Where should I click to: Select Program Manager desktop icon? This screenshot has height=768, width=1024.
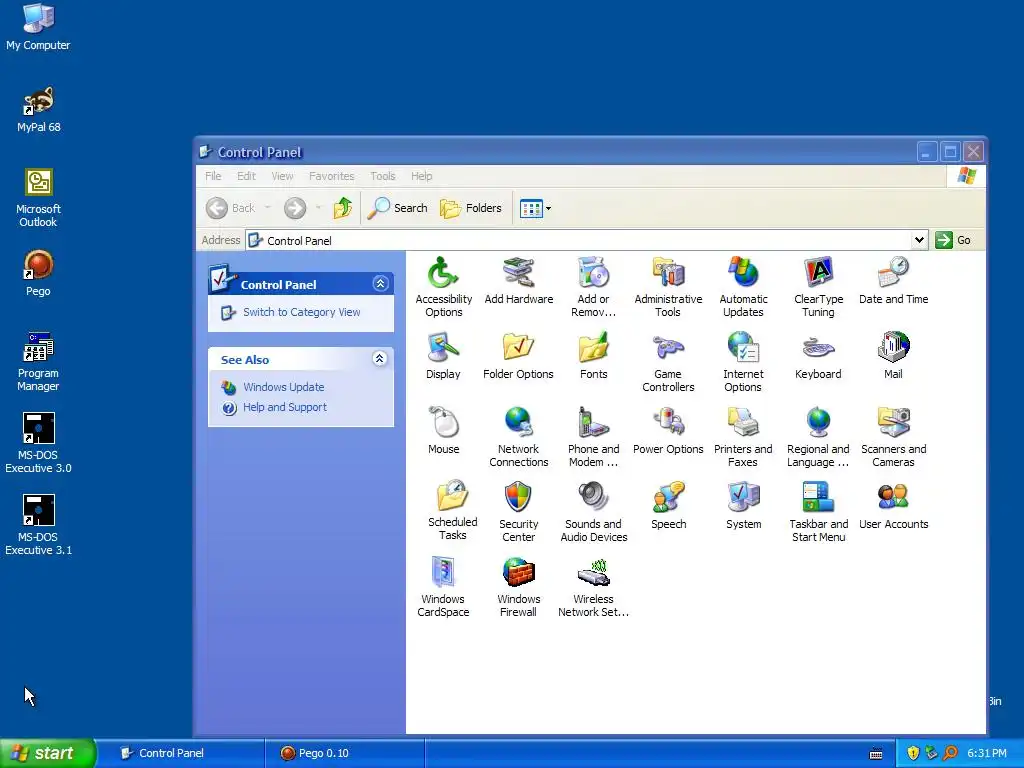point(39,362)
